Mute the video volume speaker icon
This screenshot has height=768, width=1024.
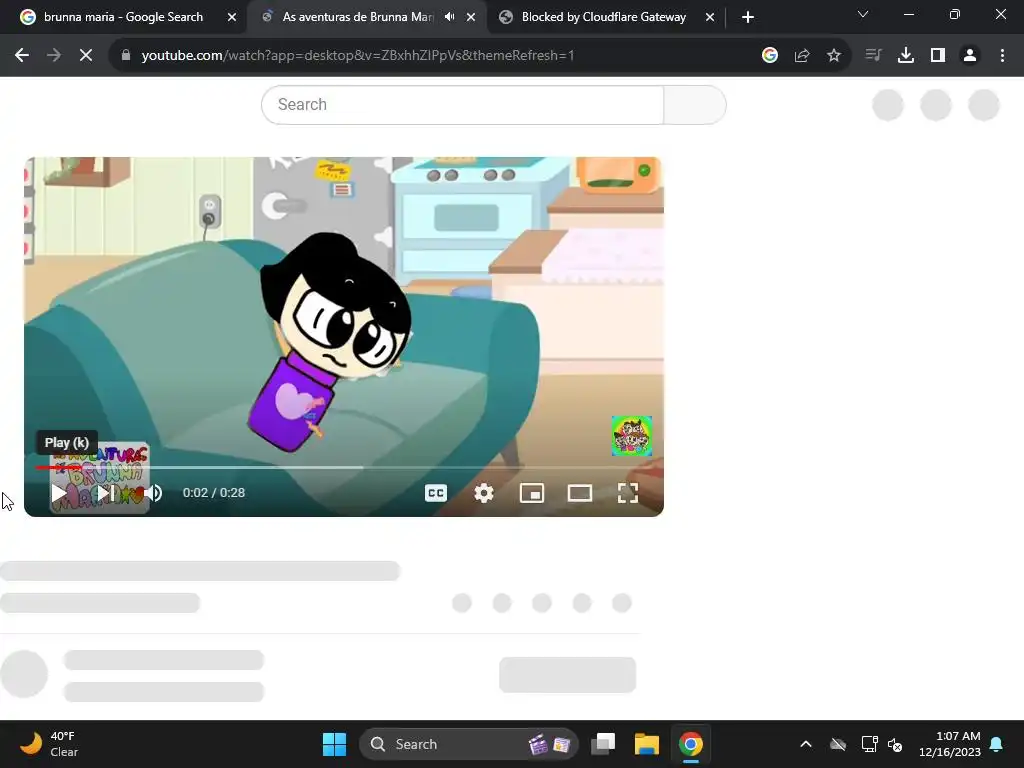pos(154,493)
